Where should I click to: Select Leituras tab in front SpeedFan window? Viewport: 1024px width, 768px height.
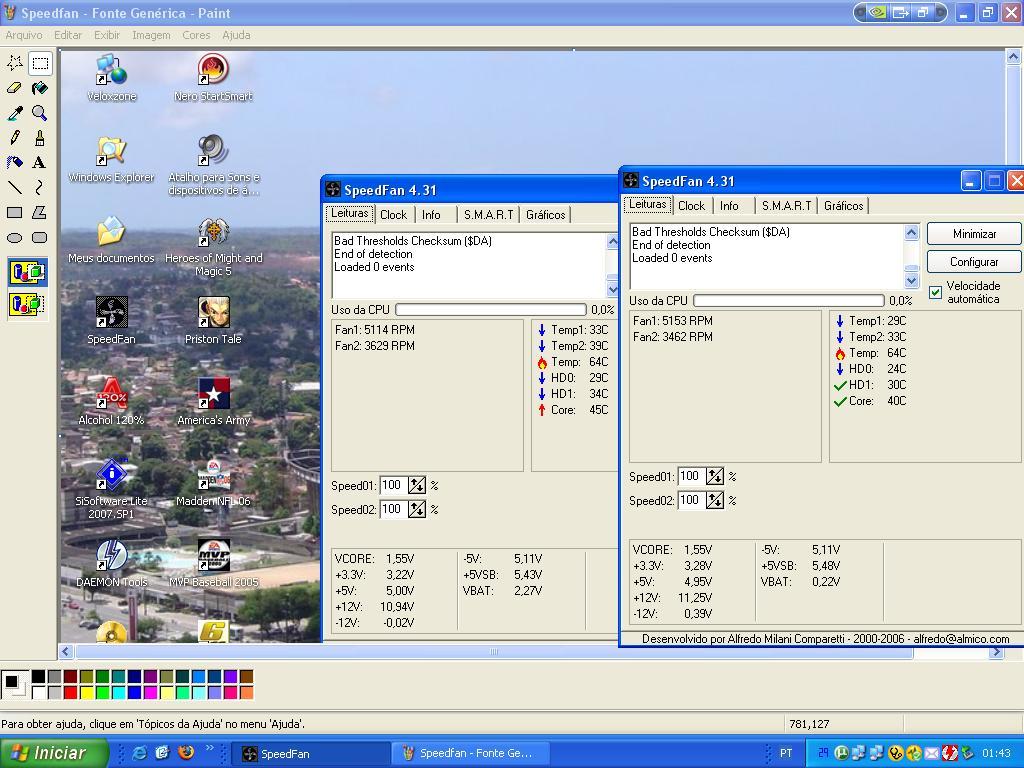point(647,204)
